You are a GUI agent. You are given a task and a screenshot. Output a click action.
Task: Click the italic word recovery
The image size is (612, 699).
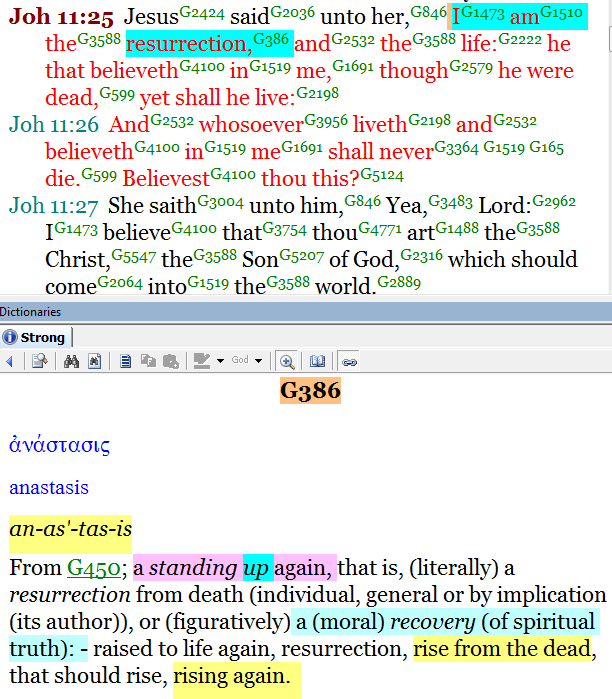click(x=433, y=622)
